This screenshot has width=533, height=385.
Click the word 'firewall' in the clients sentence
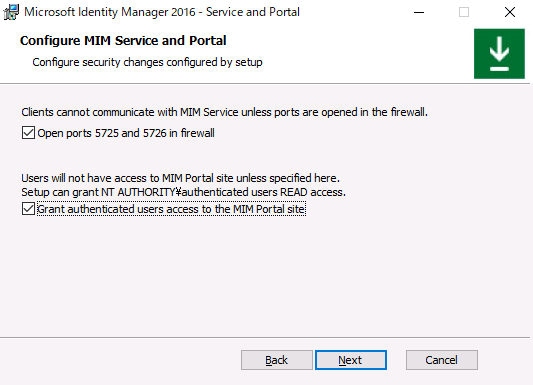(x=409, y=112)
